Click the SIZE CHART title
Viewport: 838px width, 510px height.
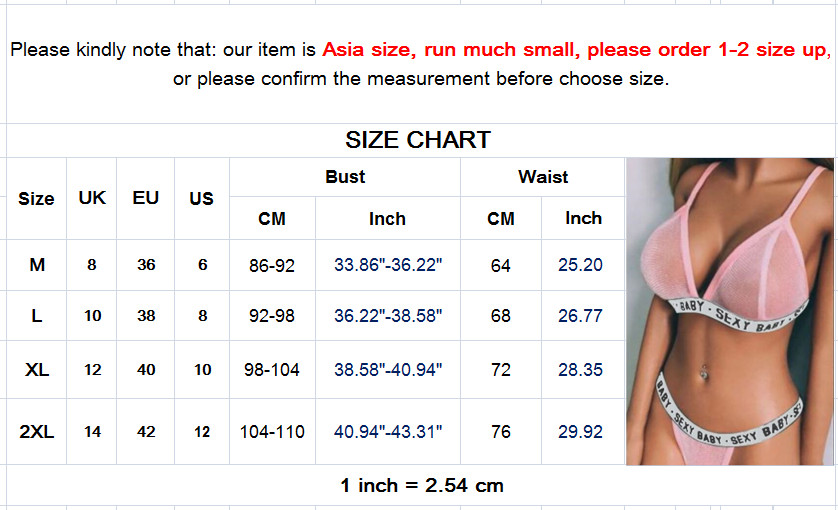click(x=418, y=140)
